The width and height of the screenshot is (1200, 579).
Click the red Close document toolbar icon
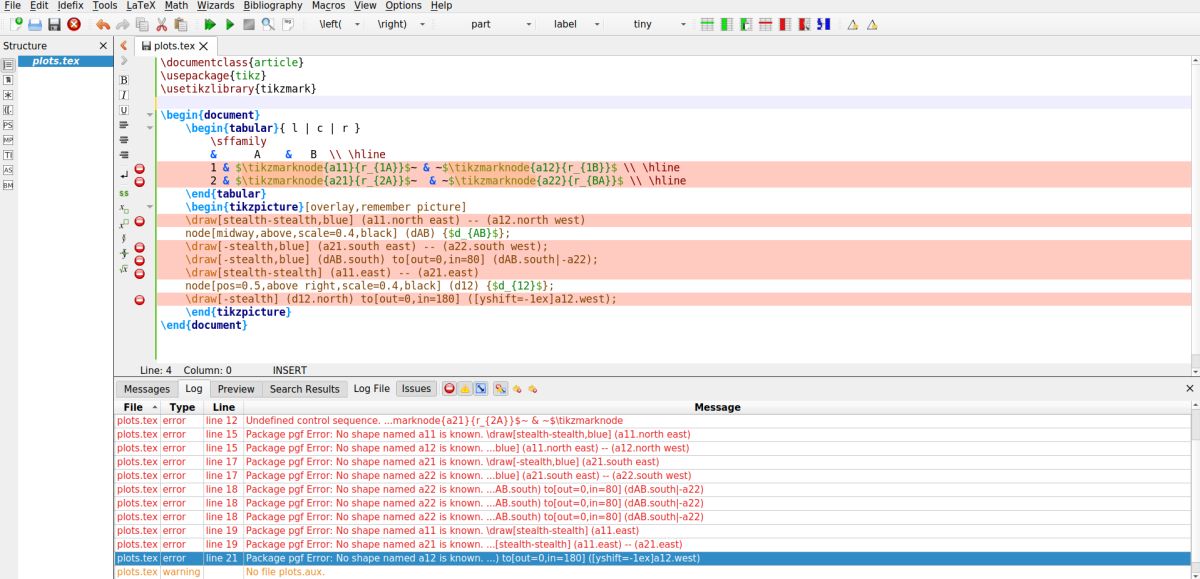pos(73,24)
